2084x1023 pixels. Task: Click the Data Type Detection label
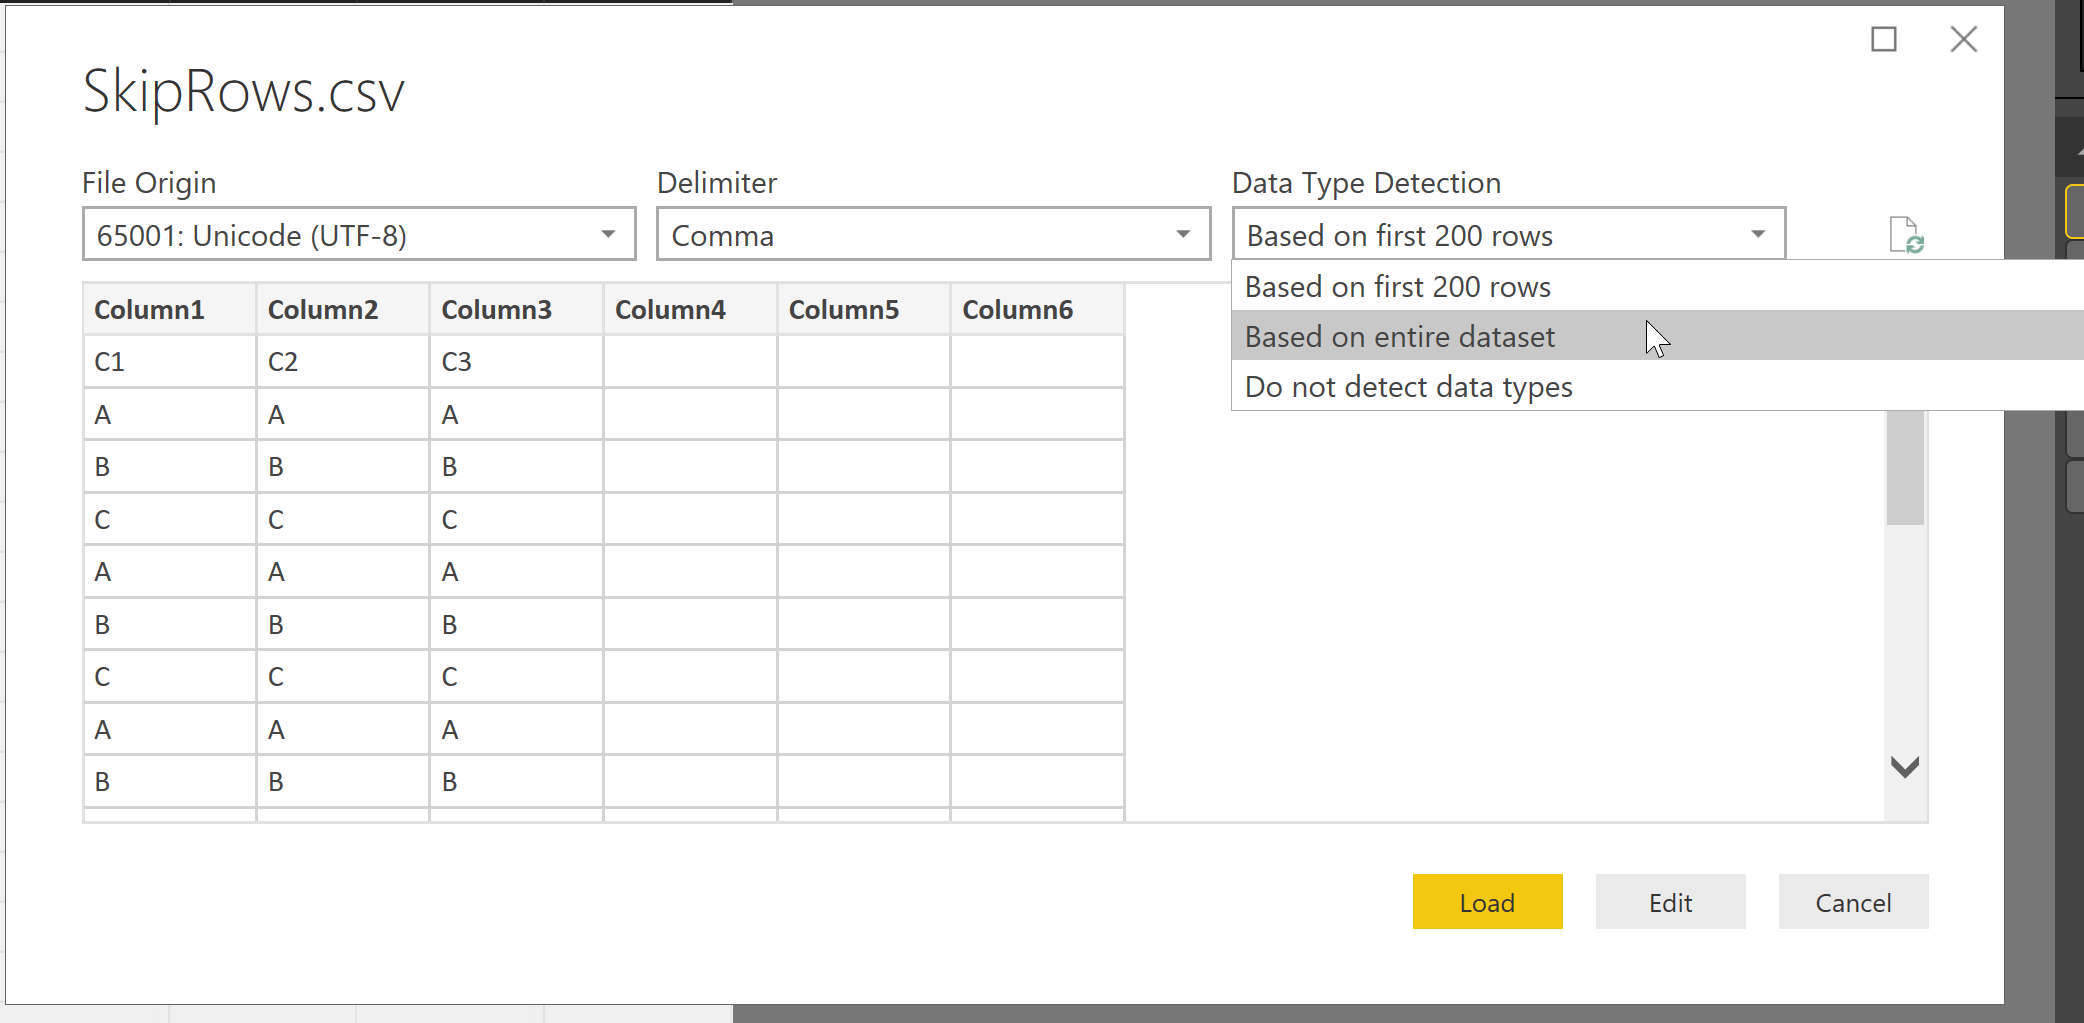coord(1366,183)
